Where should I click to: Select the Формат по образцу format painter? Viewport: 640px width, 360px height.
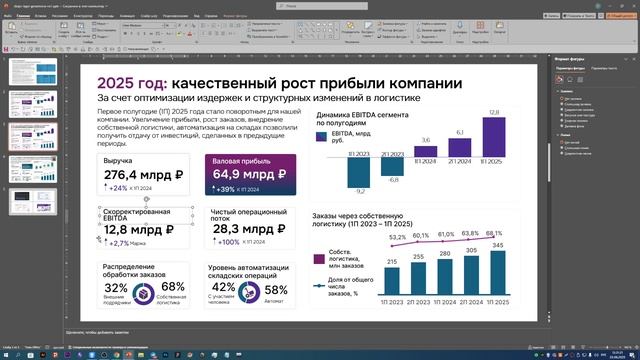coord(36,37)
